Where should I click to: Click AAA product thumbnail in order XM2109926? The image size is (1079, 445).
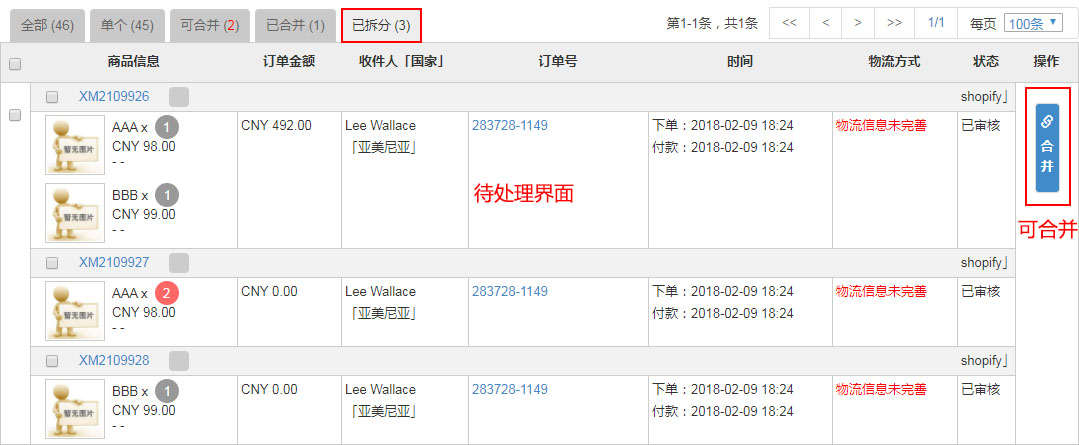(x=75, y=145)
